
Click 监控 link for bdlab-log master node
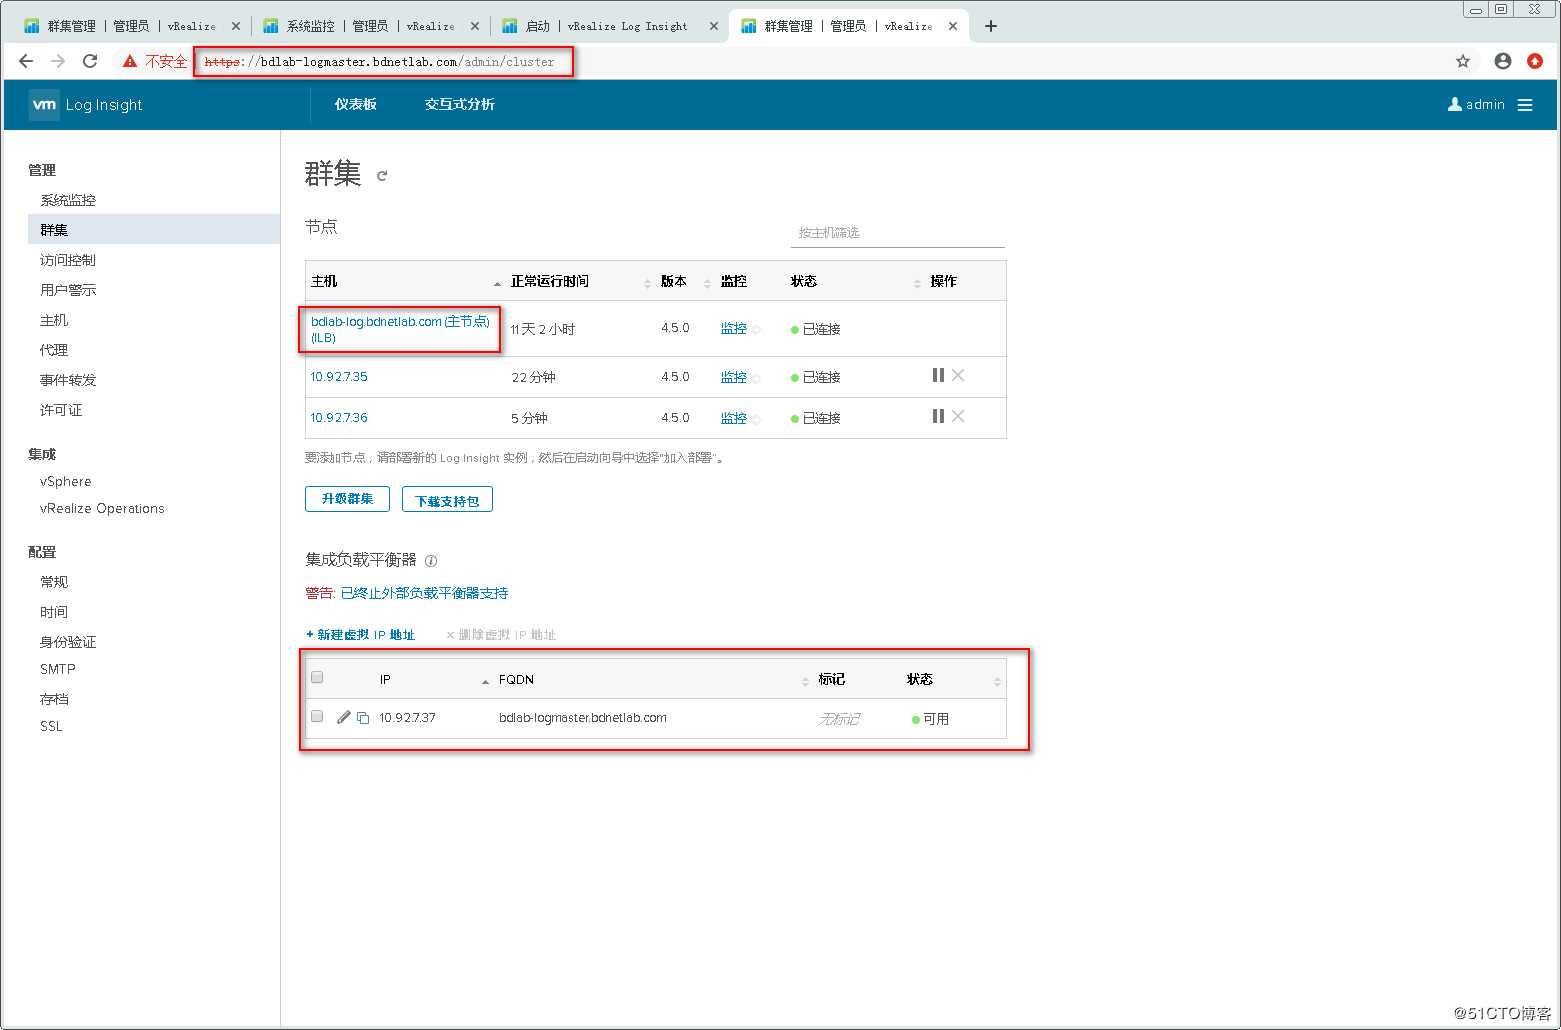pos(734,328)
